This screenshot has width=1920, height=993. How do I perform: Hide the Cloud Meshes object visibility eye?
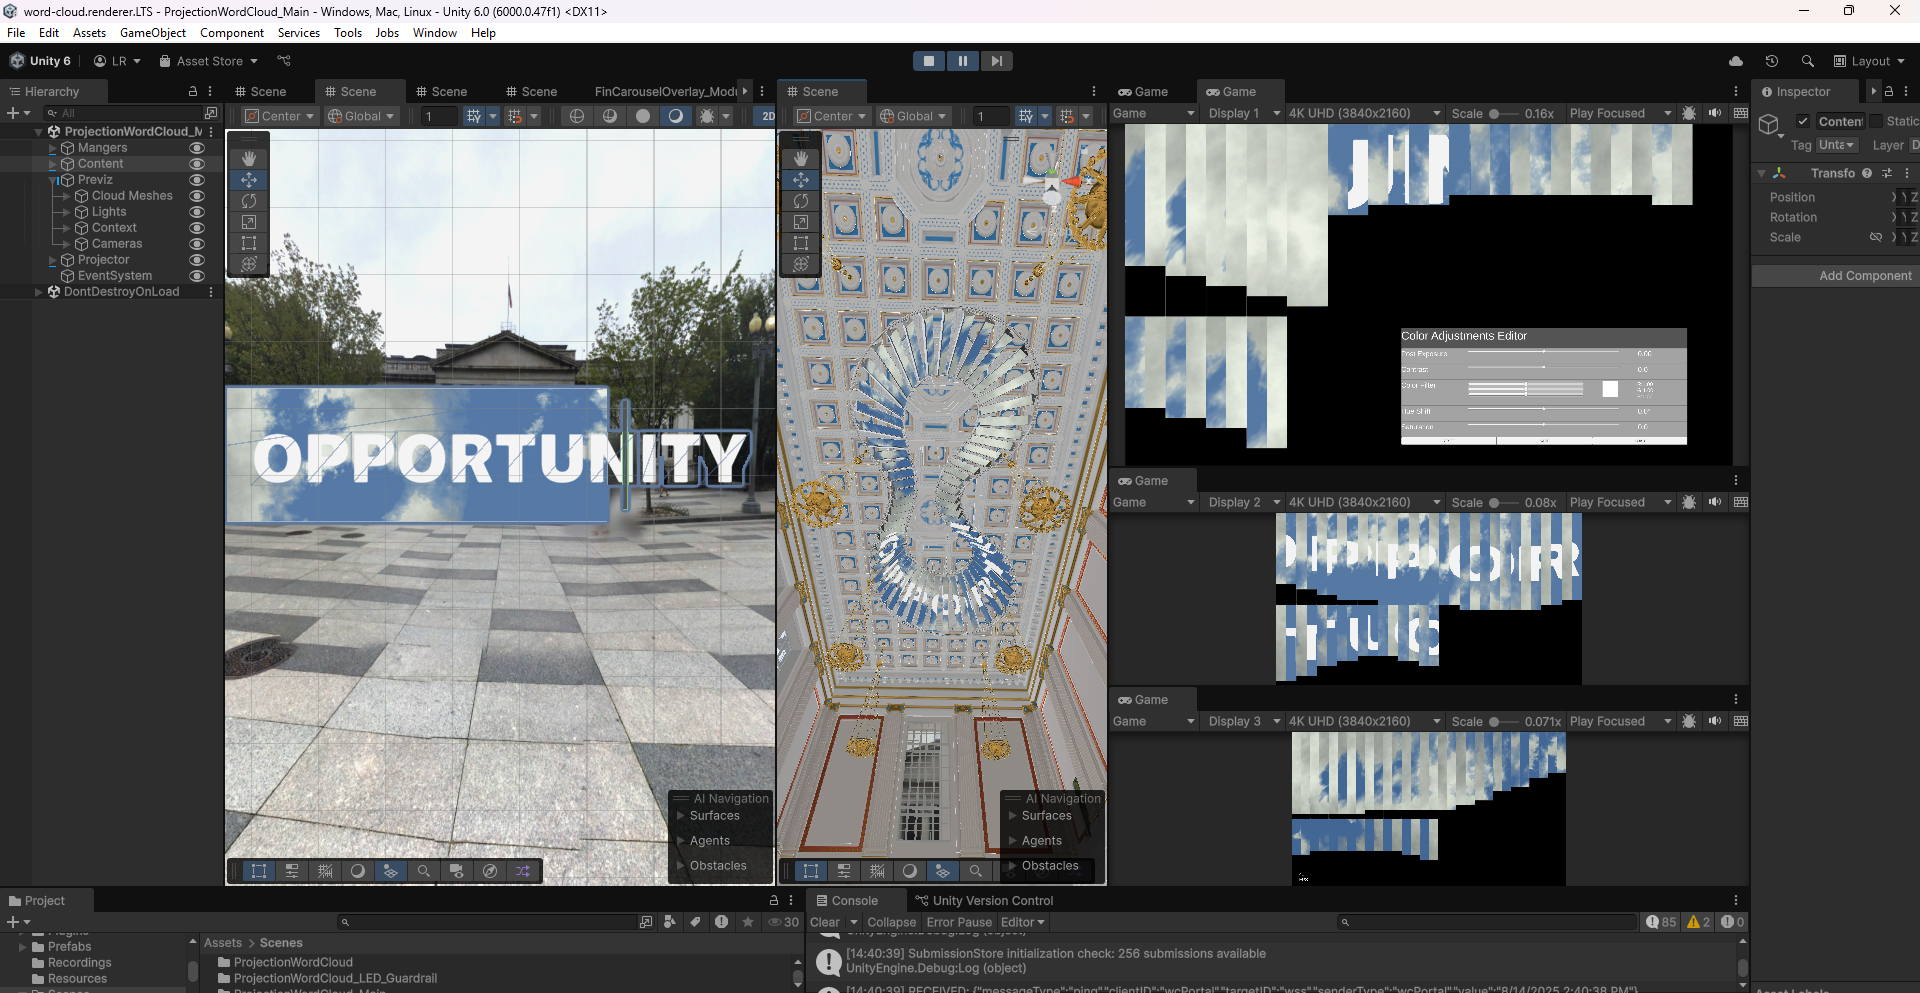click(x=197, y=196)
